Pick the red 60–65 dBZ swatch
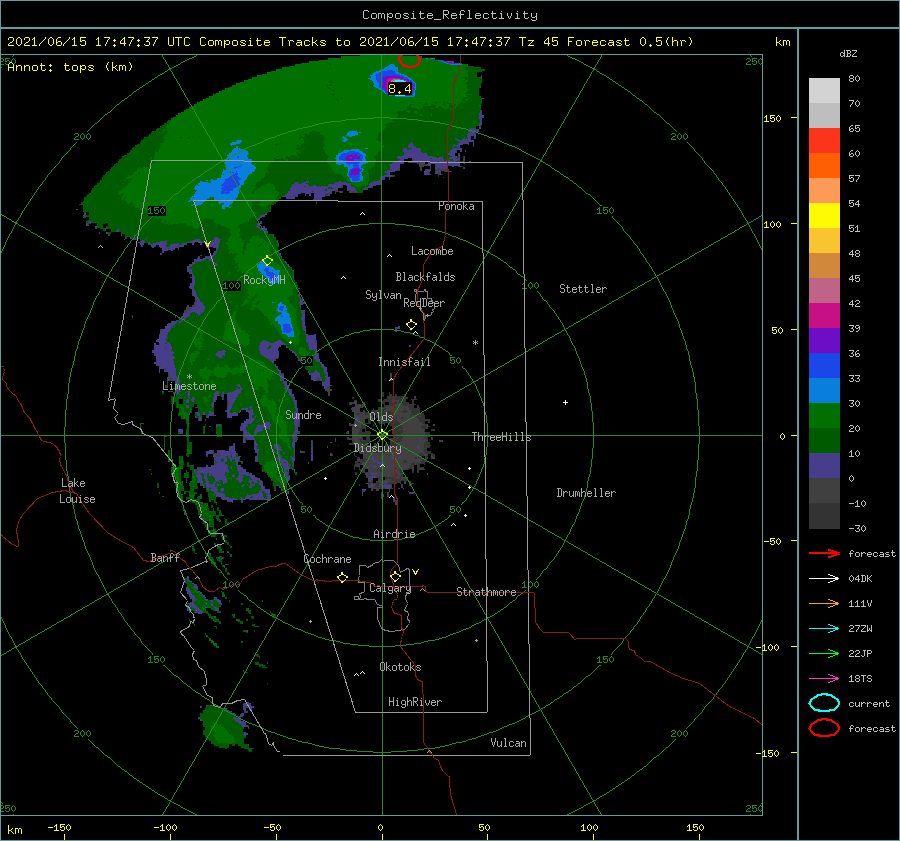Image resolution: width=900 pixels, height=841 pixels. 824,141
